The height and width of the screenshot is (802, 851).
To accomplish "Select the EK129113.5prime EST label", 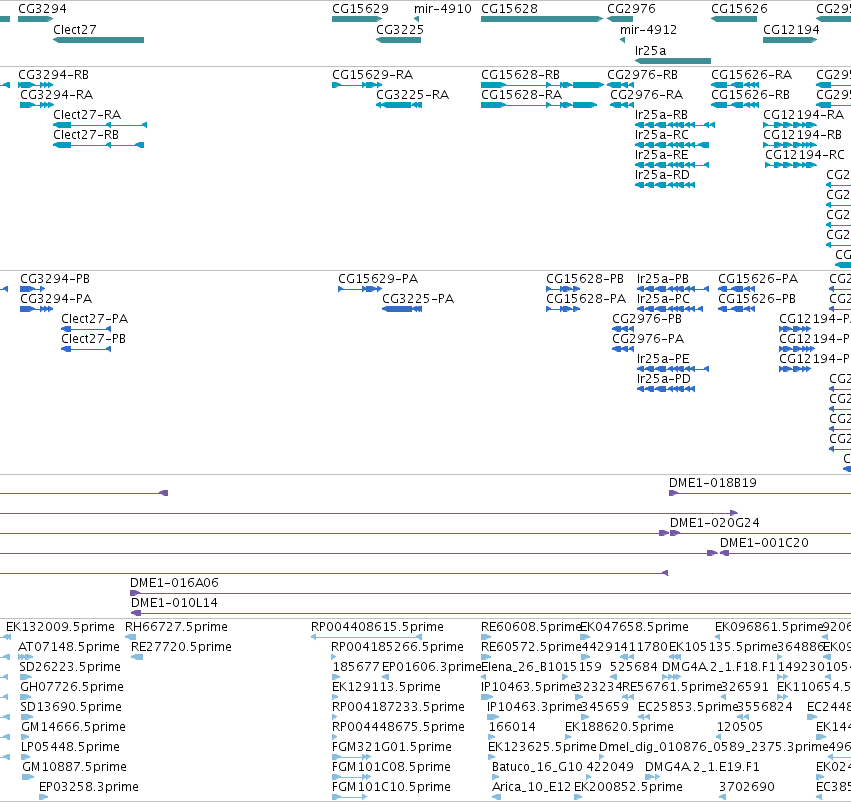I will click(386, 688).
